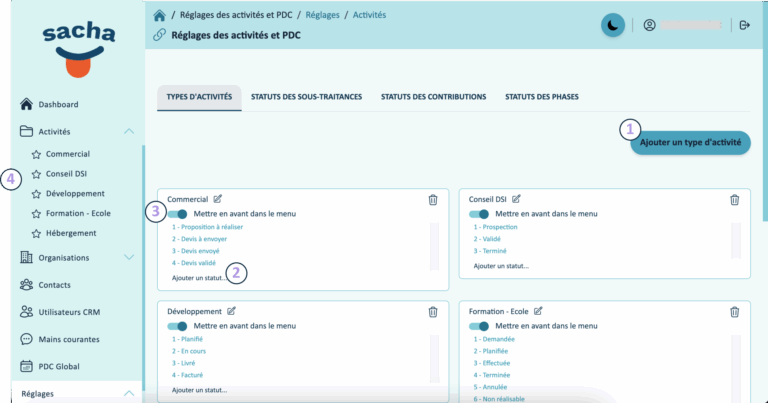The width and height of the screenshot is (768, 403).
Task: Open PDC Global calendar icon
Action: pyautogui.click(x=26, y=366)
